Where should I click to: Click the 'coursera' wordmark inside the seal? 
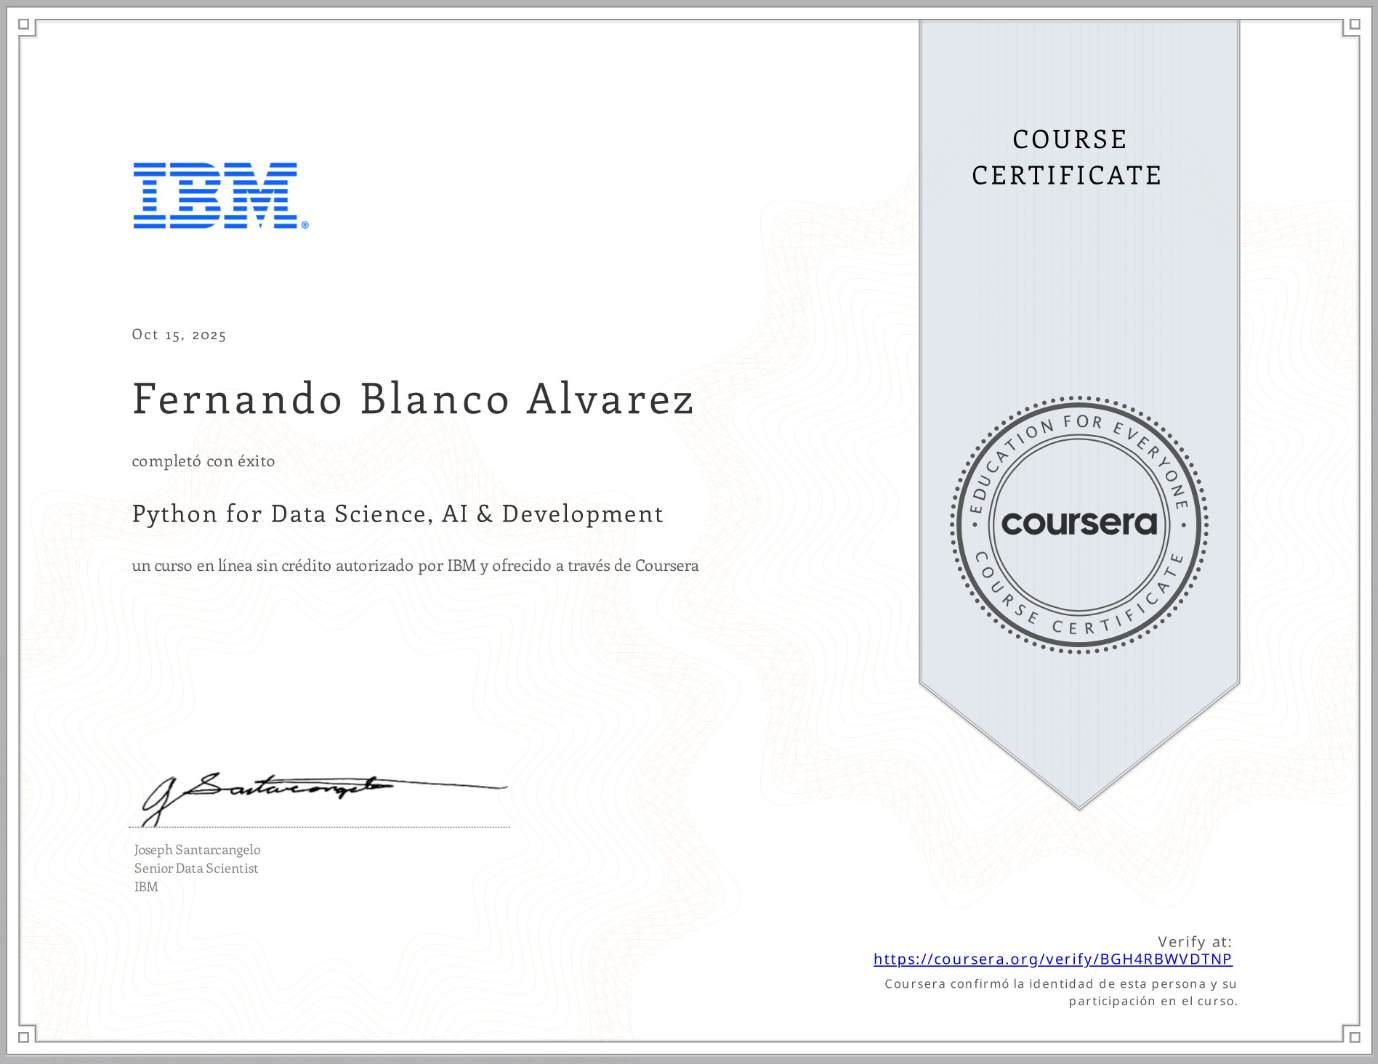(x=1081, y=522)
